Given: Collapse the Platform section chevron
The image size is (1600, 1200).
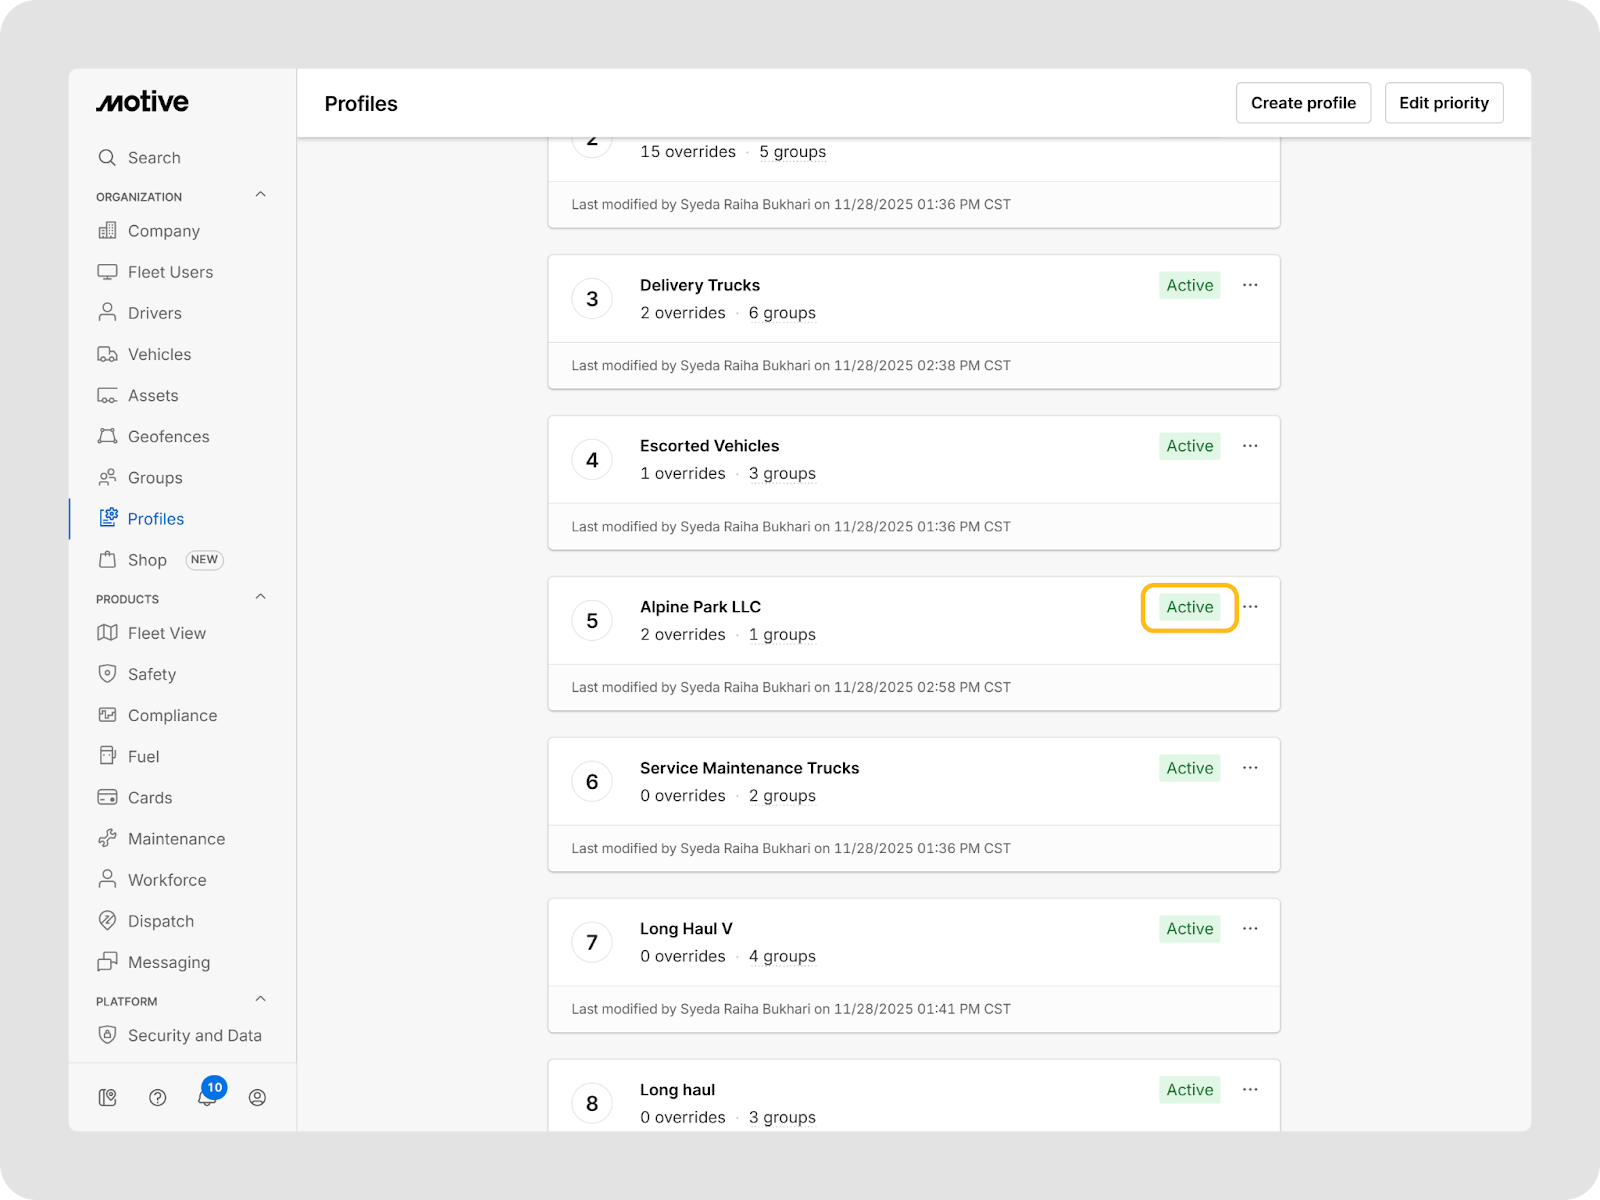Looking at the screenshot, I should [260, 999].
